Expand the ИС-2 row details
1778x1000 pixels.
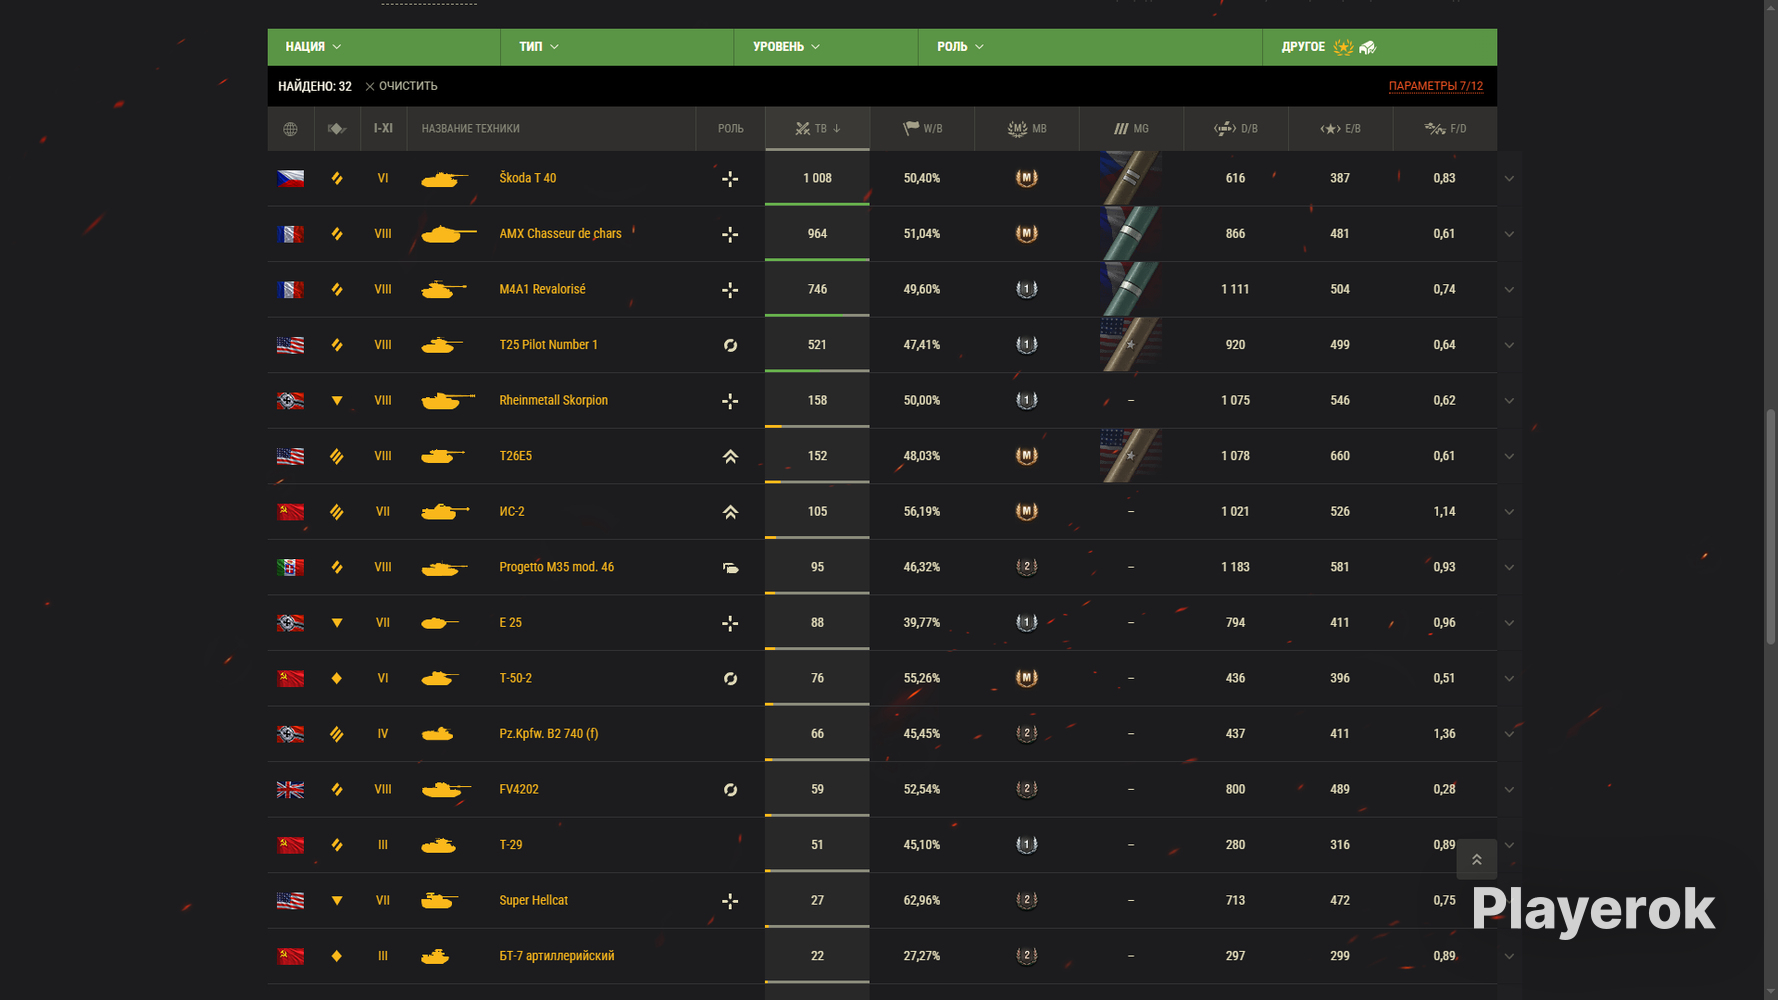point(1509,512)
